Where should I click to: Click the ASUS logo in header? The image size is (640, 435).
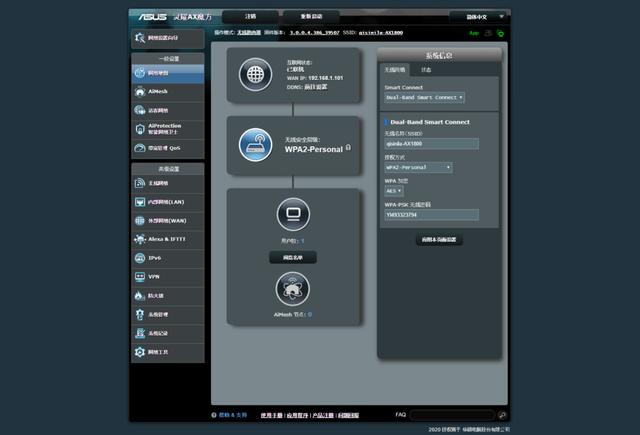tap(152, 17)
